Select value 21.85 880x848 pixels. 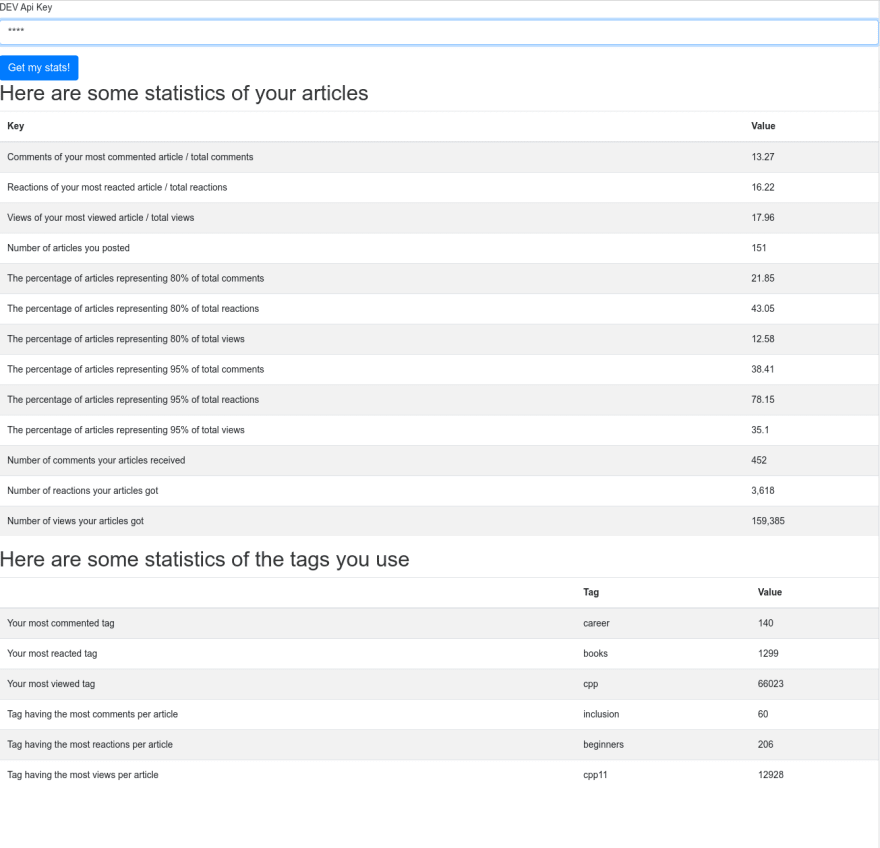[x=763, y=278]
